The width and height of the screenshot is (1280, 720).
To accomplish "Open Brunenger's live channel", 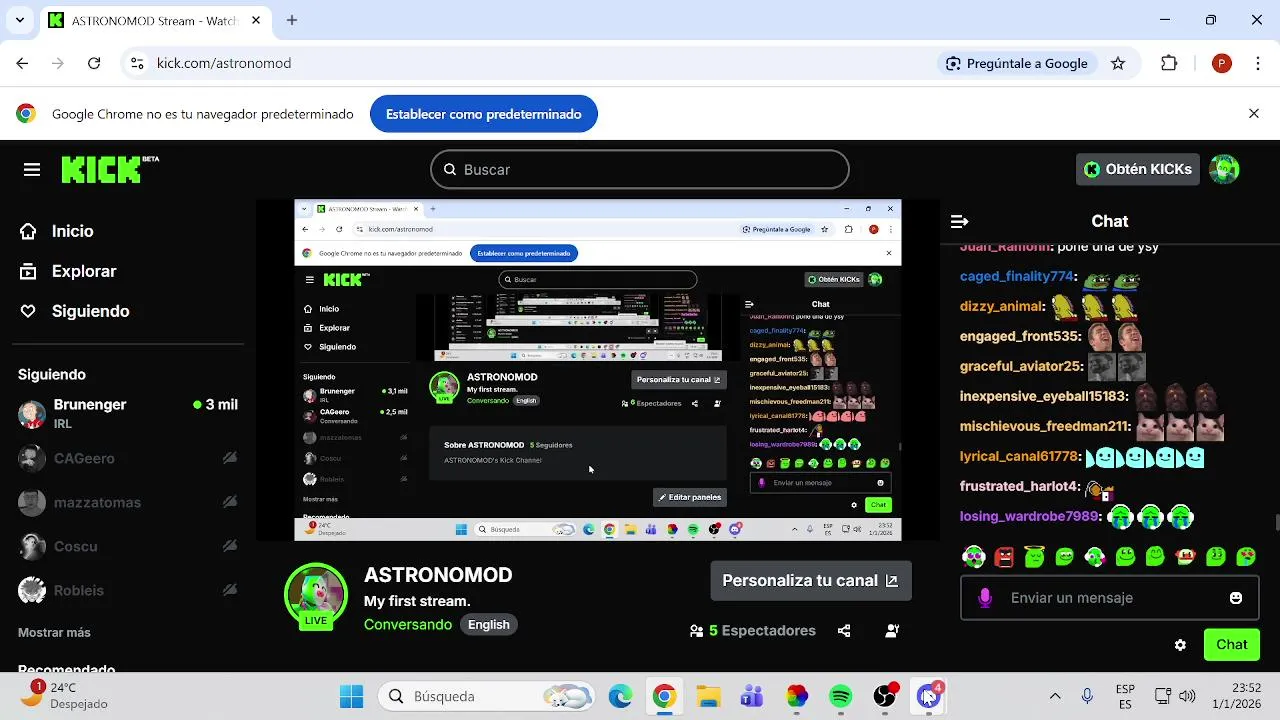I will coord(128,414).
